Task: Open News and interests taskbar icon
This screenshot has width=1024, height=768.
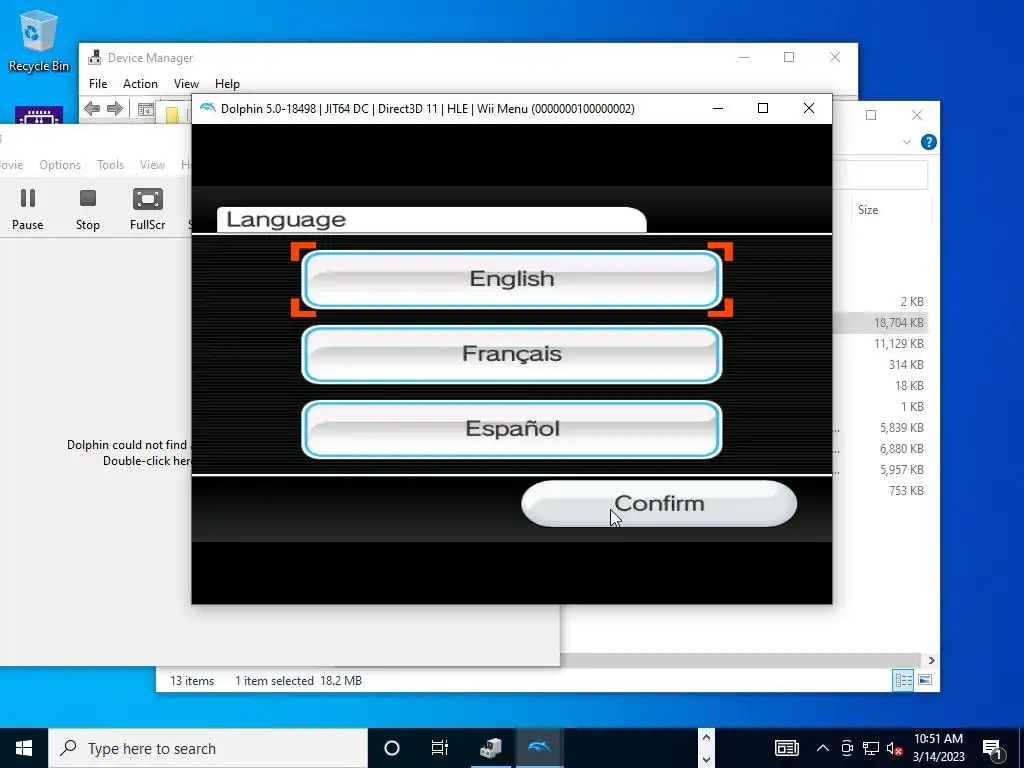Action: [x=787, y=748]
